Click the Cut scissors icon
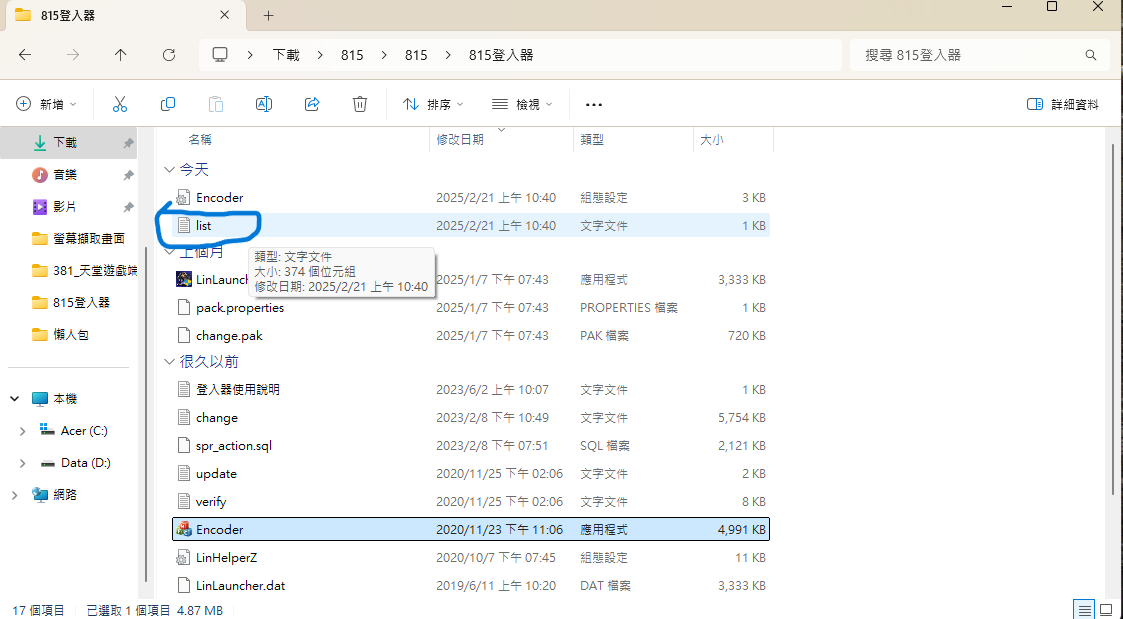The width and height of the screenshot is (1123, 619). (x=120, y=105)
